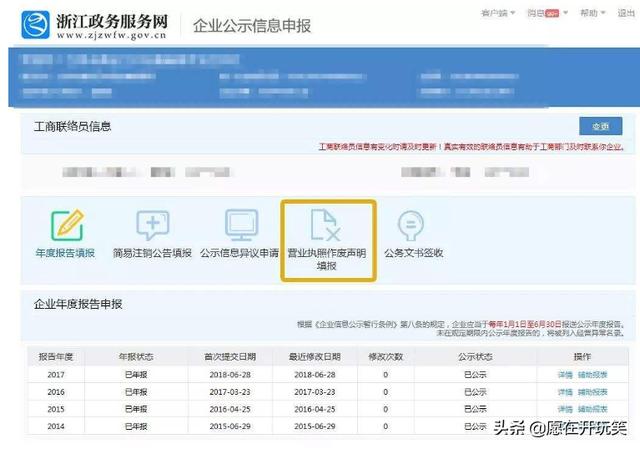View 详情 of the 2016 report

[565, 392]
